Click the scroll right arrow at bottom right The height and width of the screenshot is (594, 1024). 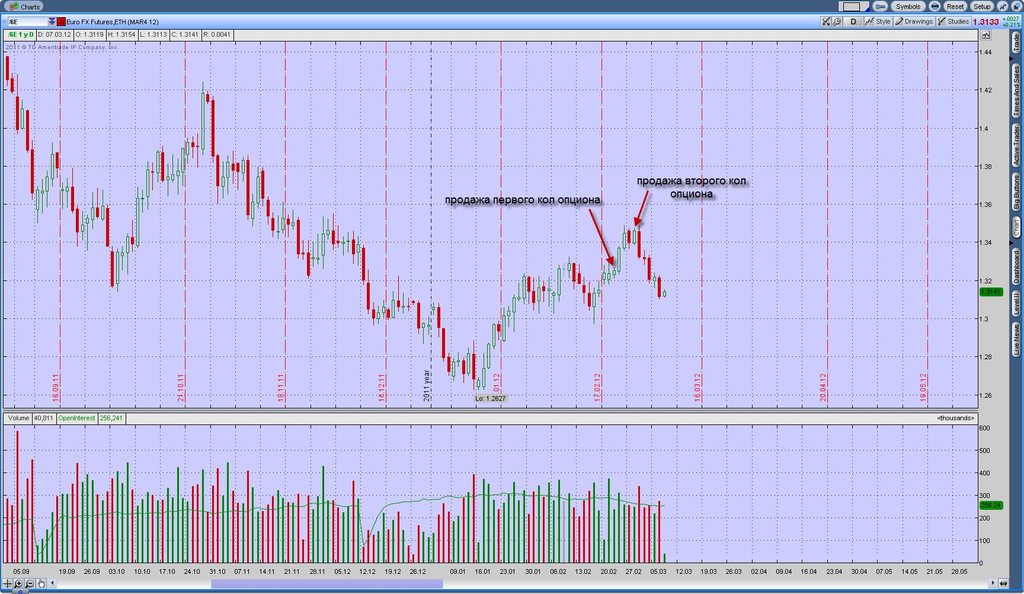click(993, 583)
